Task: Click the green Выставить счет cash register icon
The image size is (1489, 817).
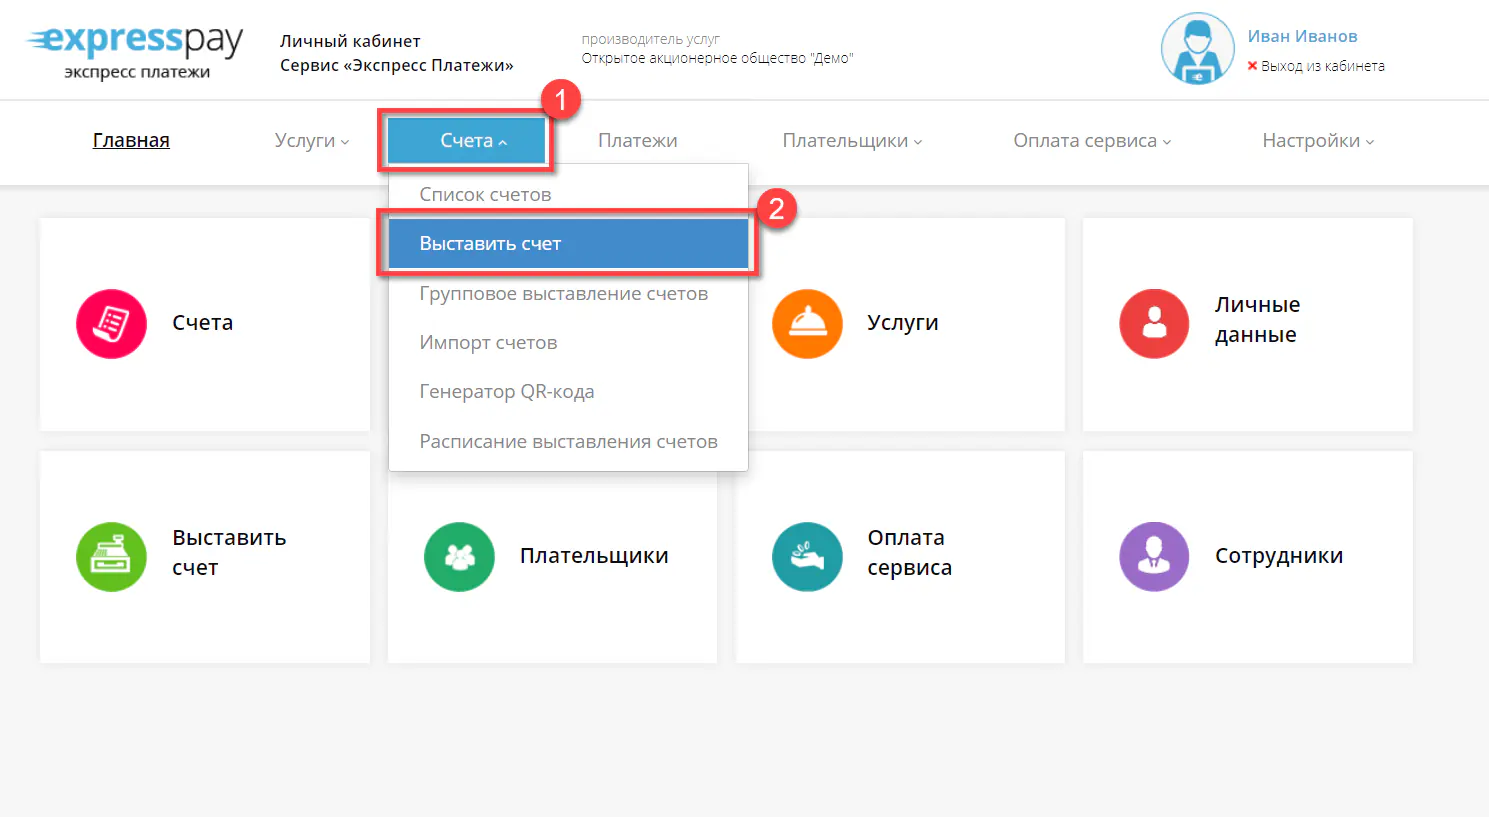Action: 111,557
